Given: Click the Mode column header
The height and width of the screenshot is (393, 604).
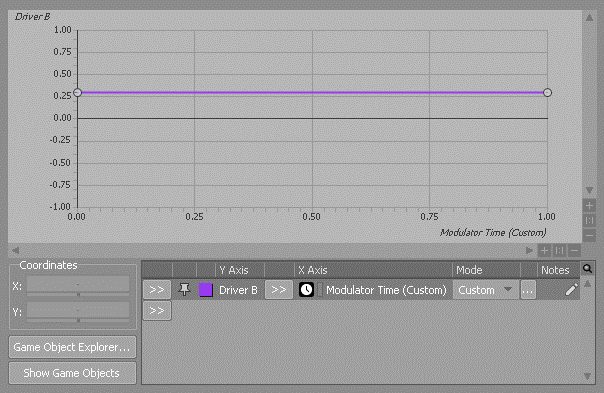Looking at the screenshot, I should click(486, 270).
